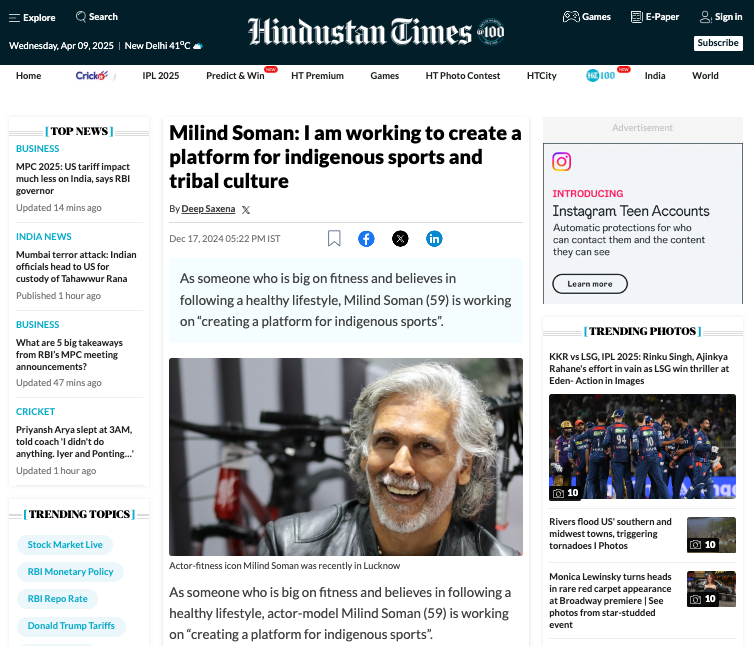Click the Search magnifier icon
The width and height of the screenshot is (754, 646).
[x=81, y=17]
